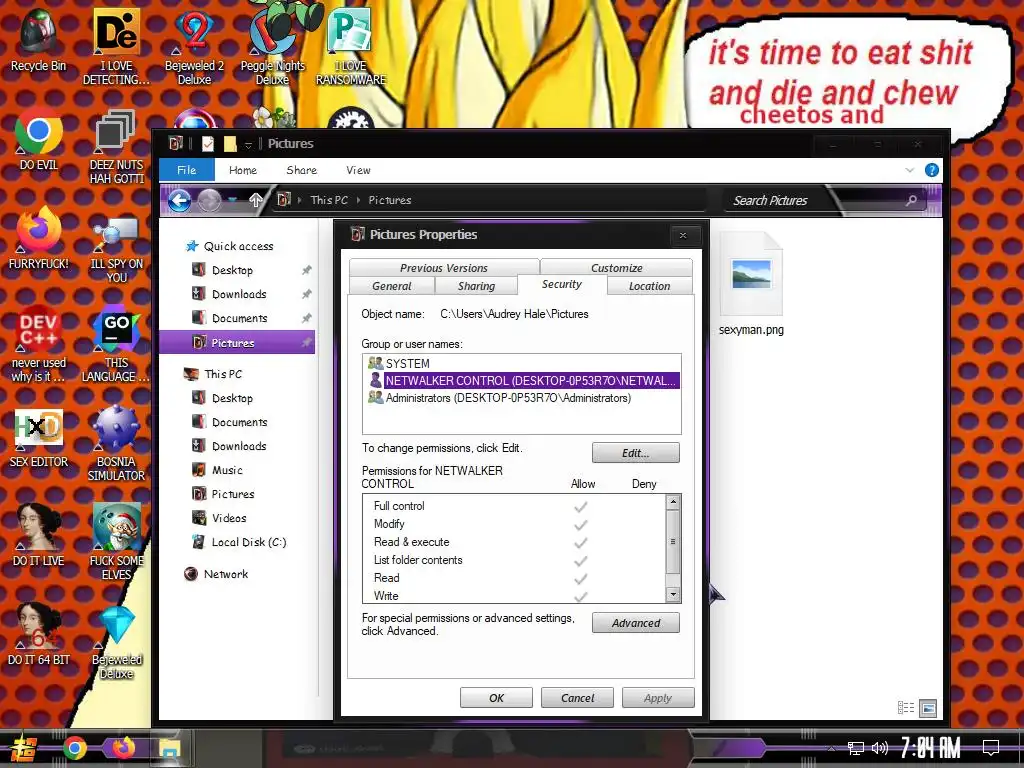Switch to the Customize tab
Viewport: 1024px width, 768px height.
click(616, 268)
